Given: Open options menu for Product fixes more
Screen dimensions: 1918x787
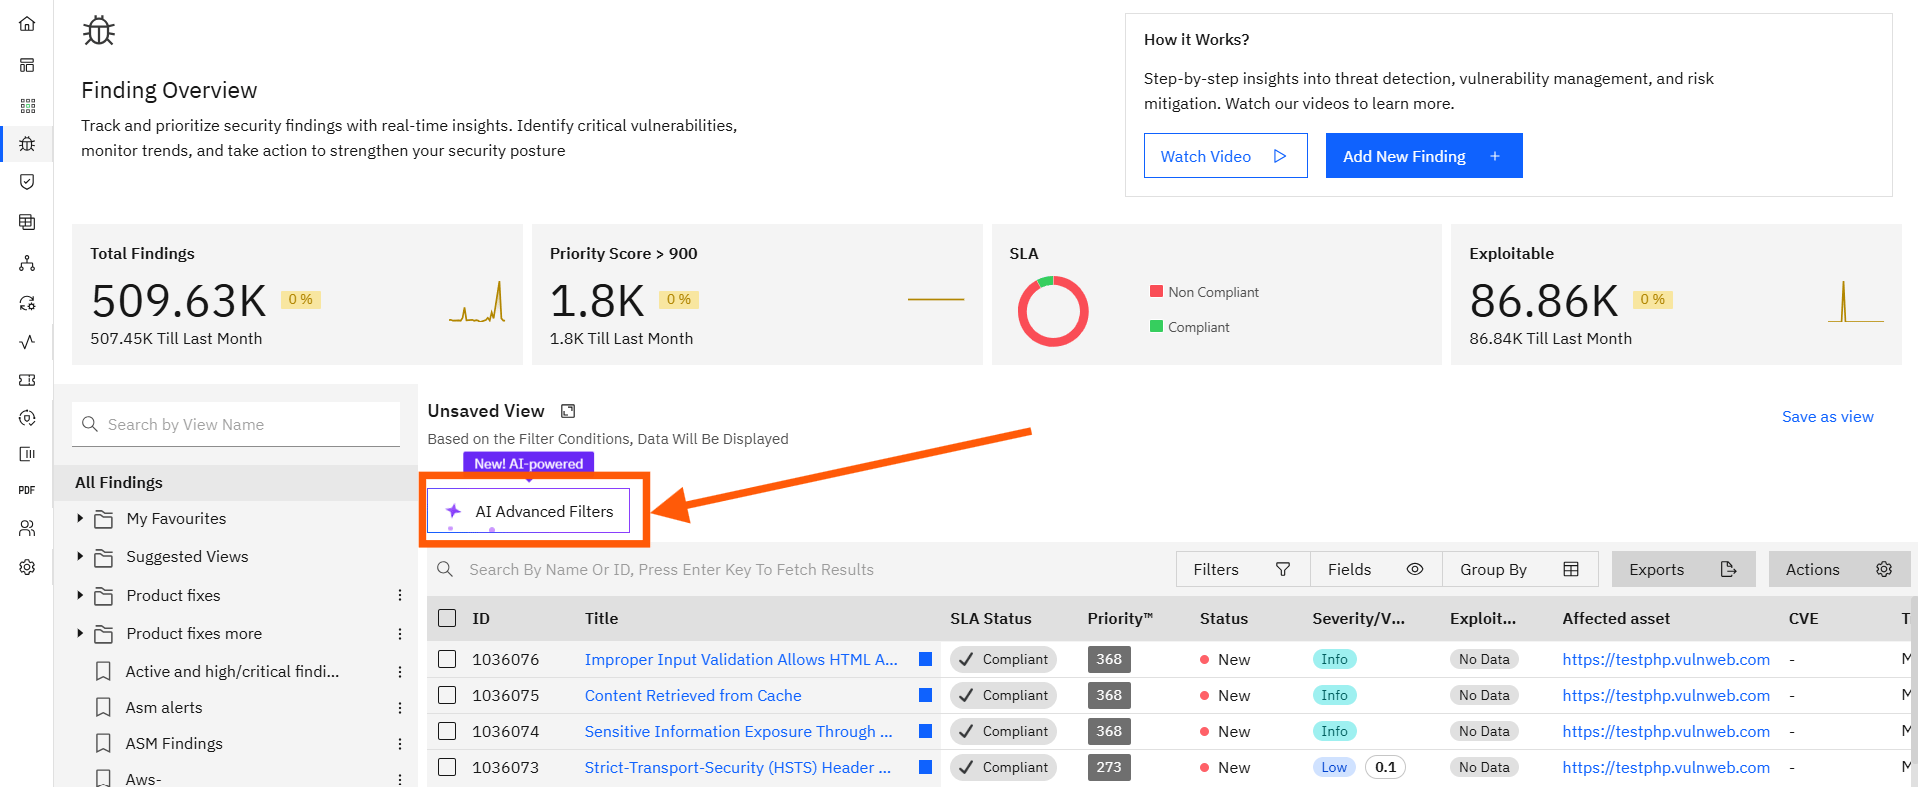Looking at the screenshot, I should coord(400,634).
